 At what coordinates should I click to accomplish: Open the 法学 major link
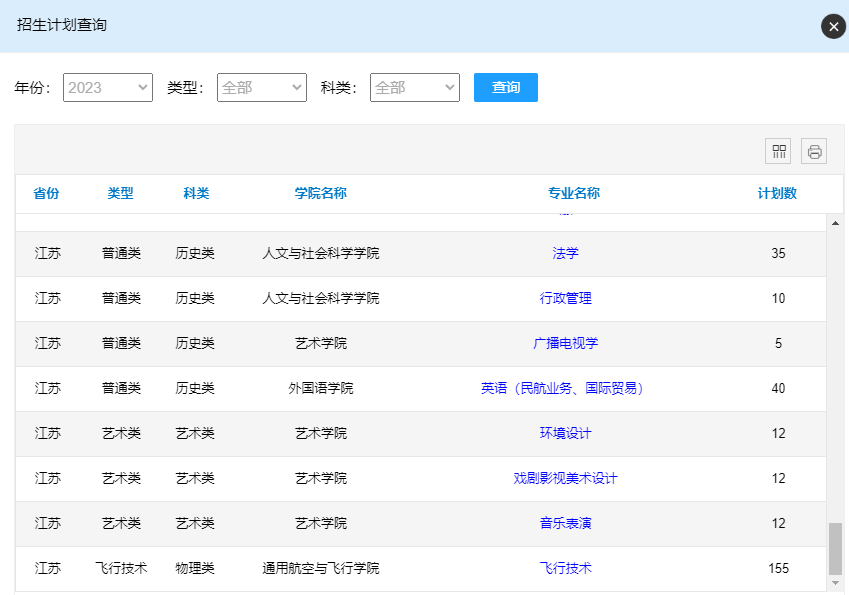point(565,253)
